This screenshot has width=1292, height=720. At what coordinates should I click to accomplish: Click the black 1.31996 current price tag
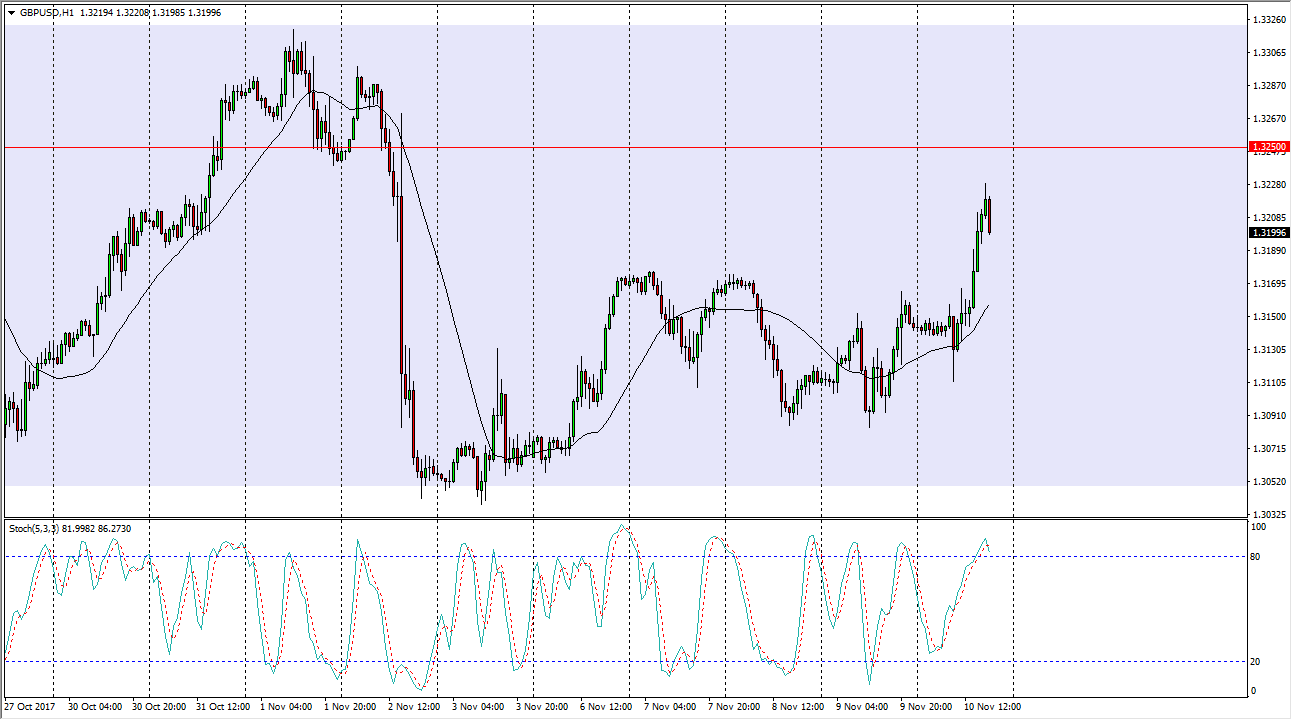1269,233
